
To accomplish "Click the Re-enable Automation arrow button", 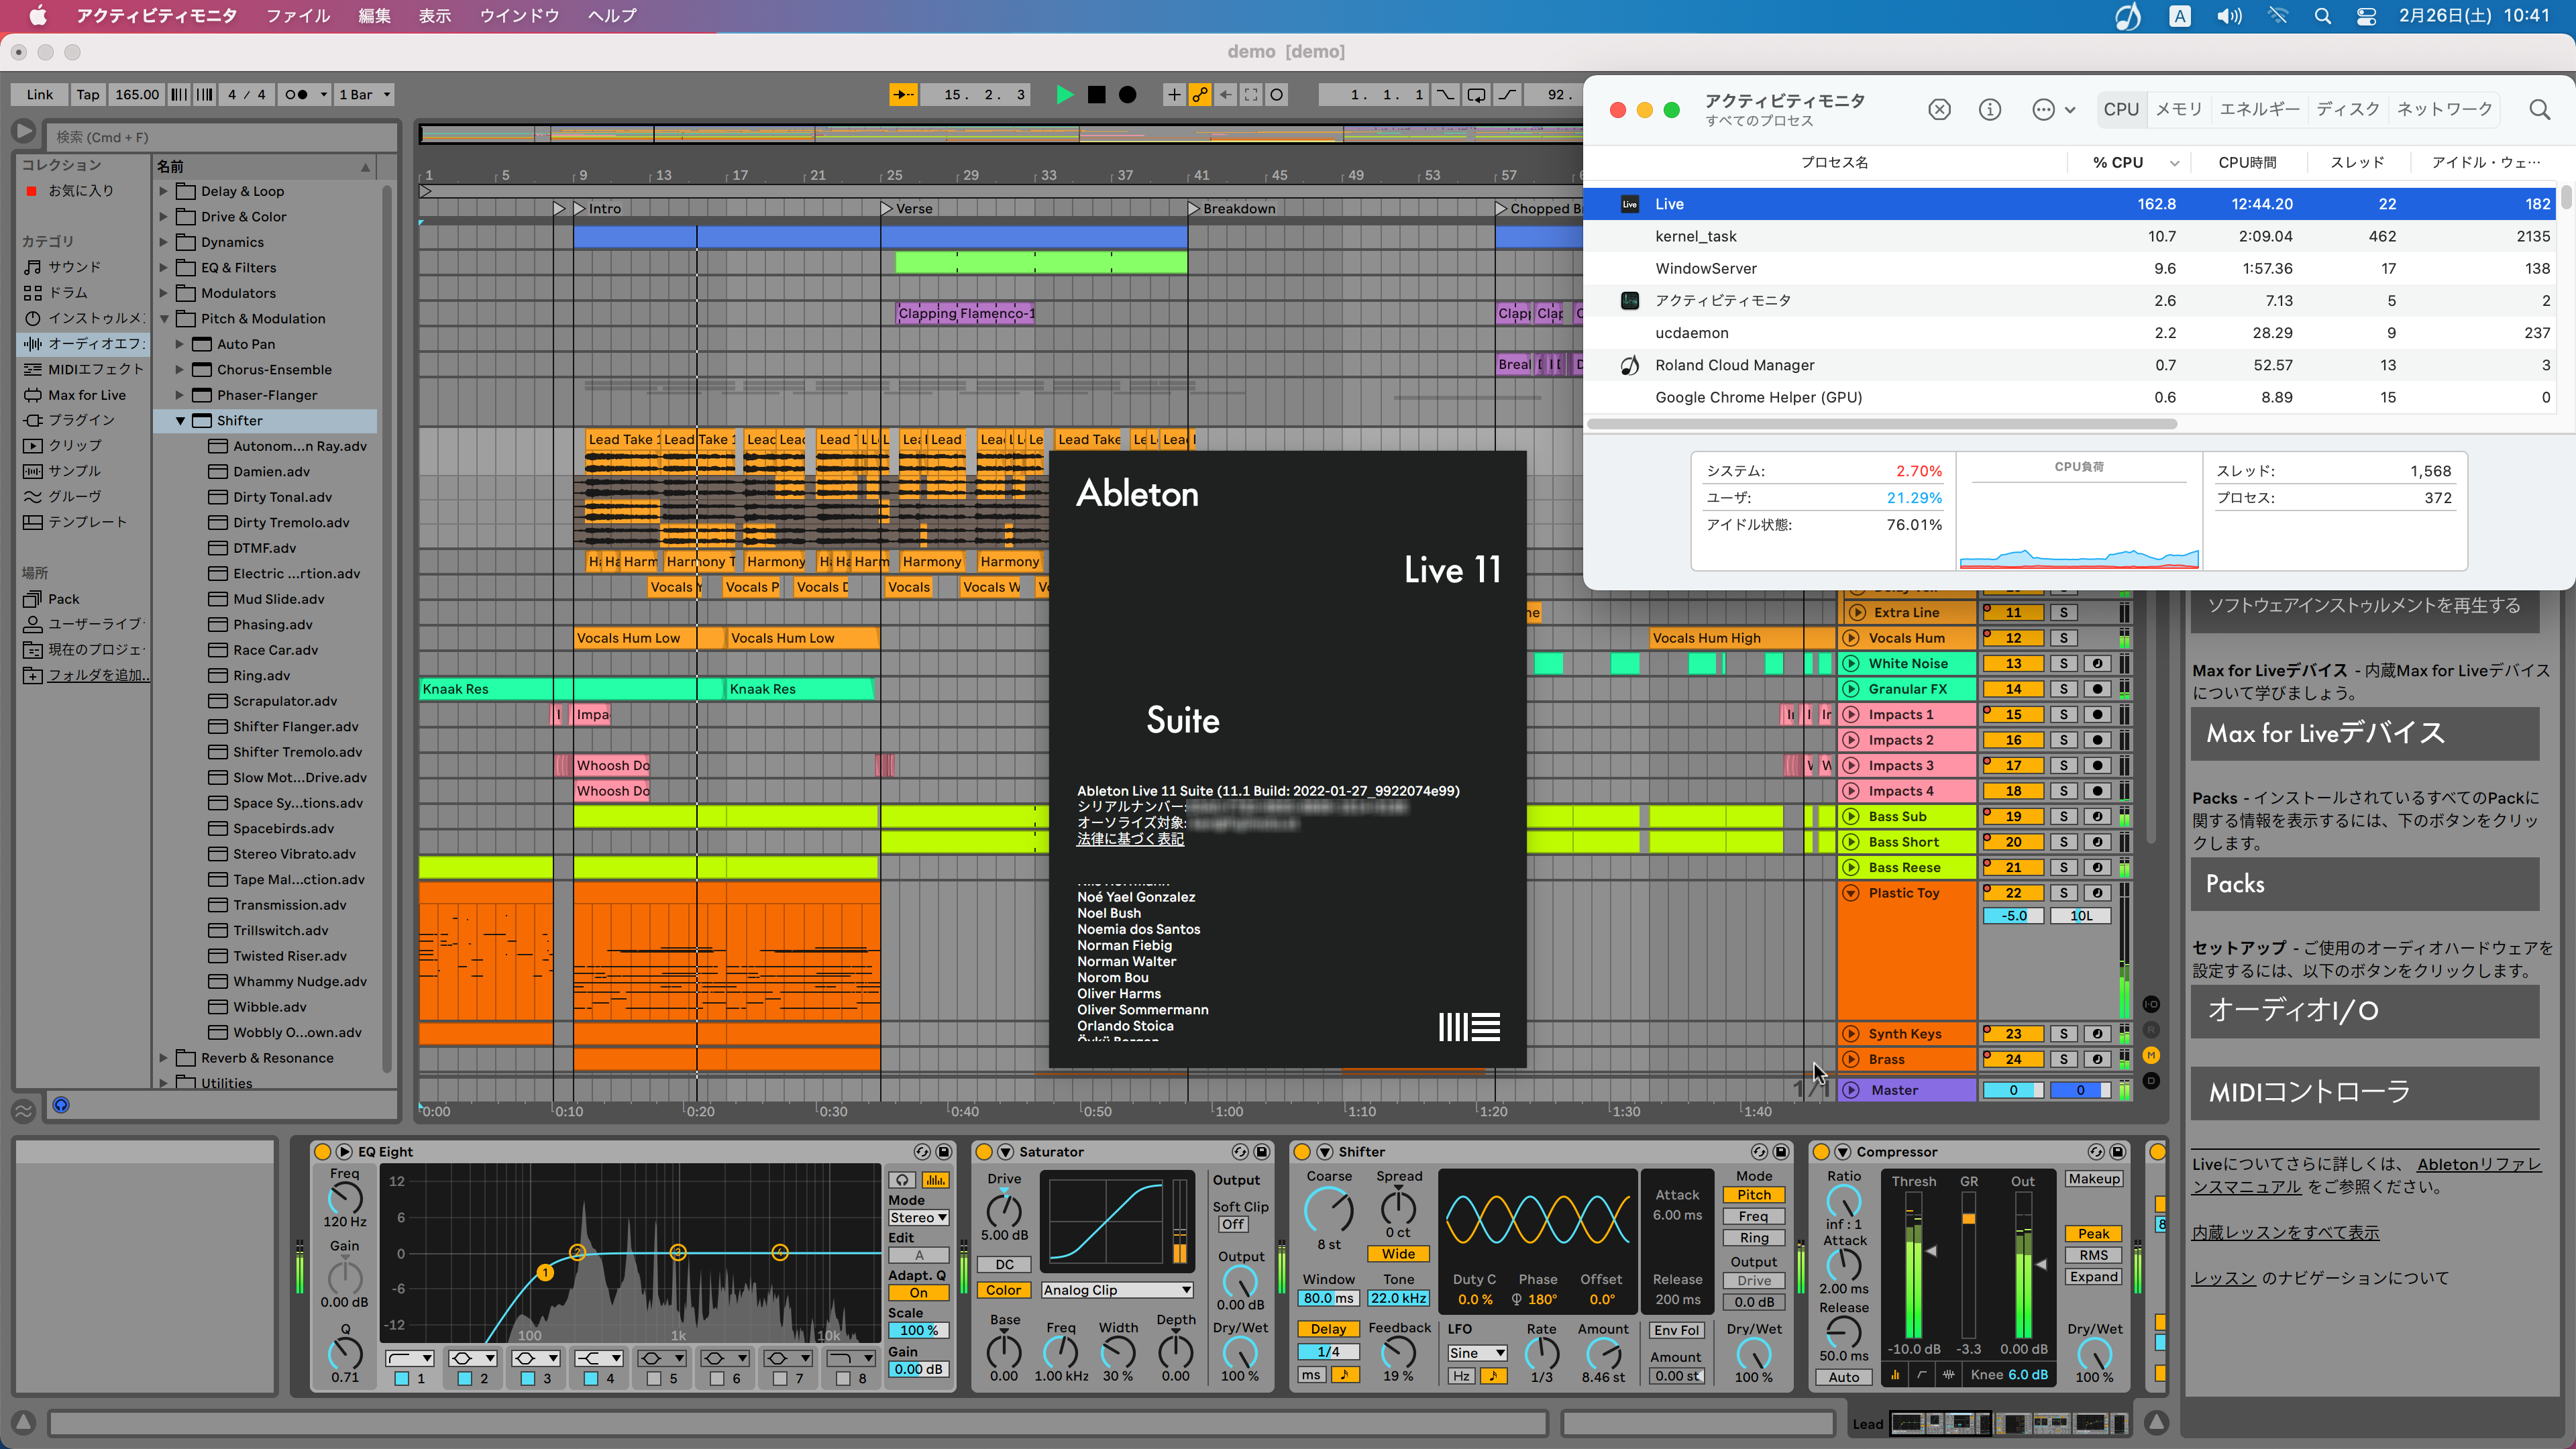I will [x=1226, y=95].
